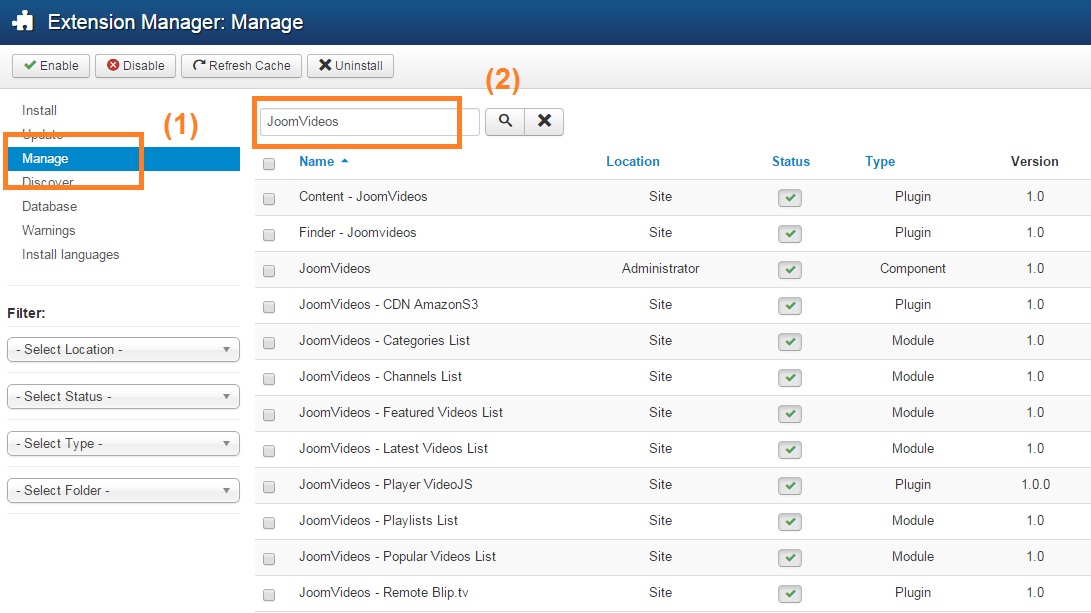Screen dimensions: 1091x613
Task: Toggle status icon for Channels List
Action: click(x=790, y=378)
